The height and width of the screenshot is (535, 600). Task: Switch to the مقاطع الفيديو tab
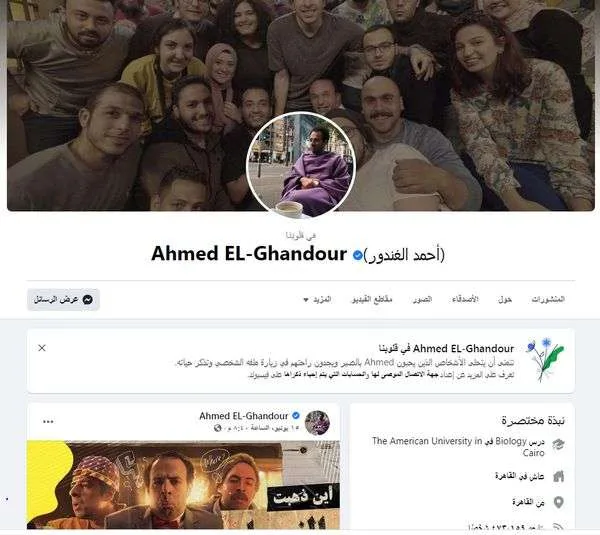coord(372,299)
